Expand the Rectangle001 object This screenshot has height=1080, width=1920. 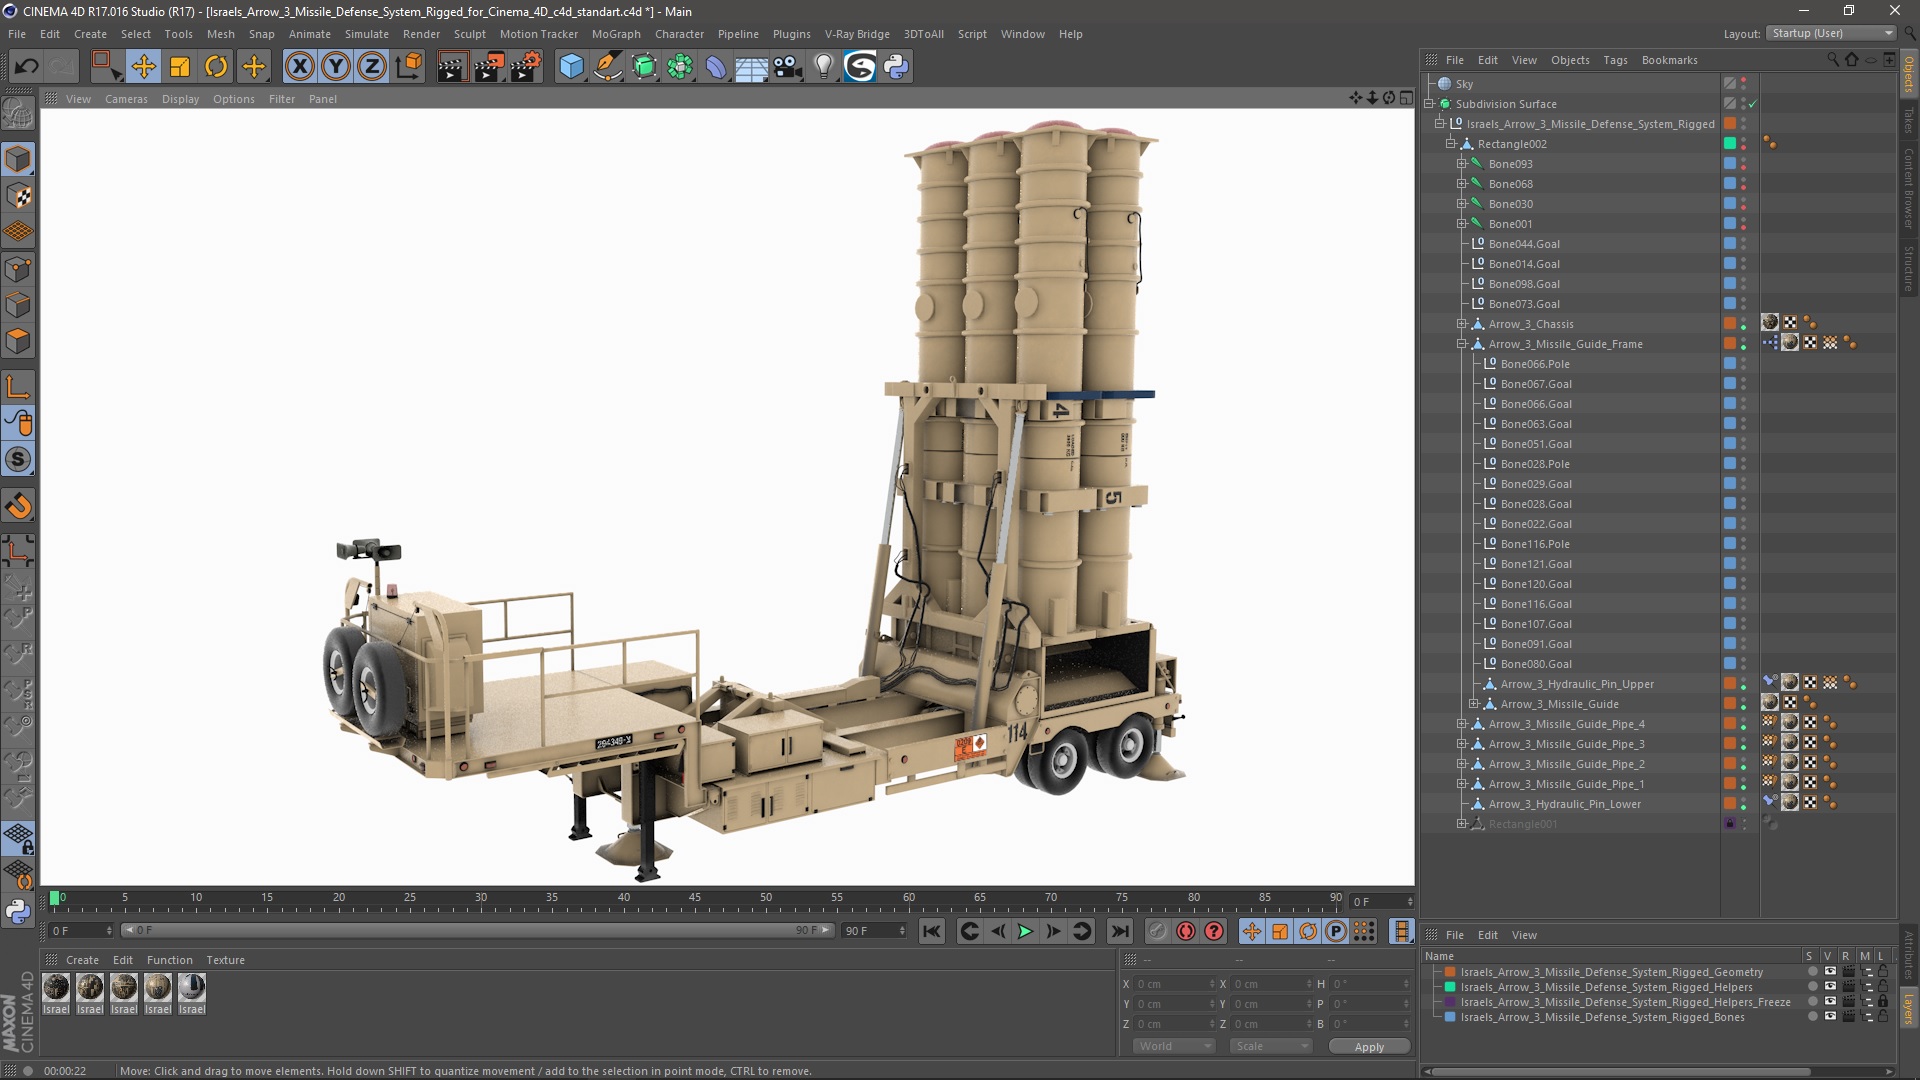(1461, 824)
